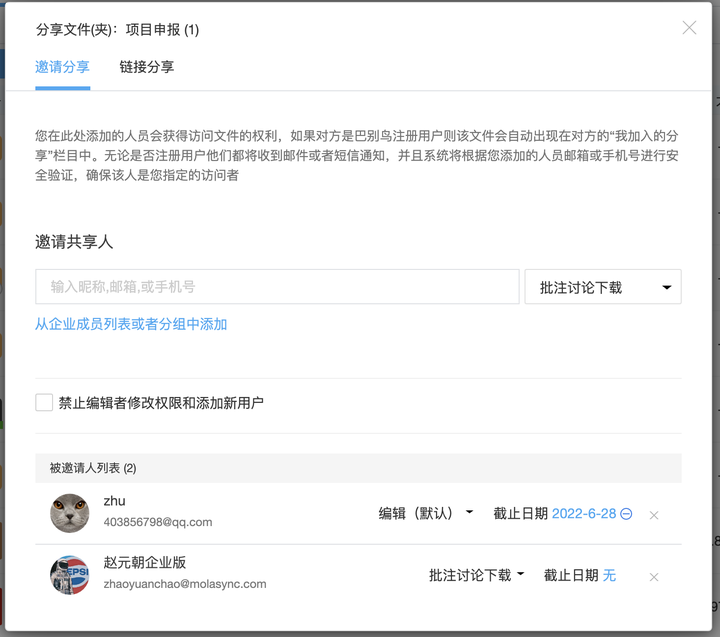Click the email zhaoyuanchao@molasync.com
The height and width of the screenshot is (637, 720).
(185, 584)
